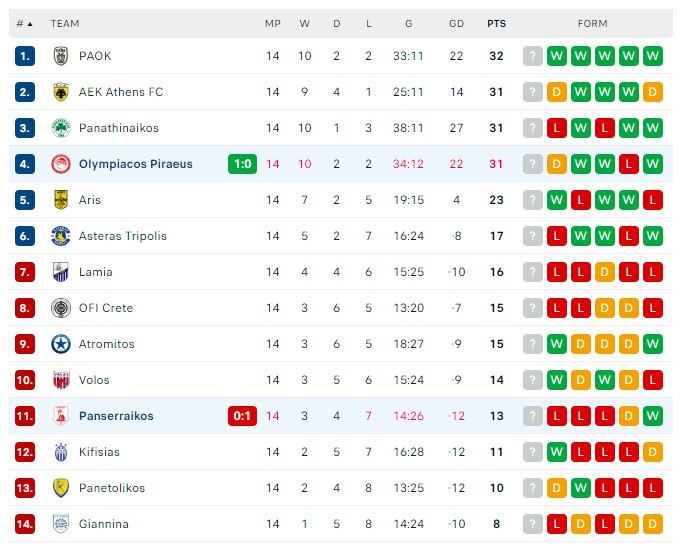Click the red 0:1 score badge
The width and height of the screenshot is (684, 547).
tap(241, 416)
